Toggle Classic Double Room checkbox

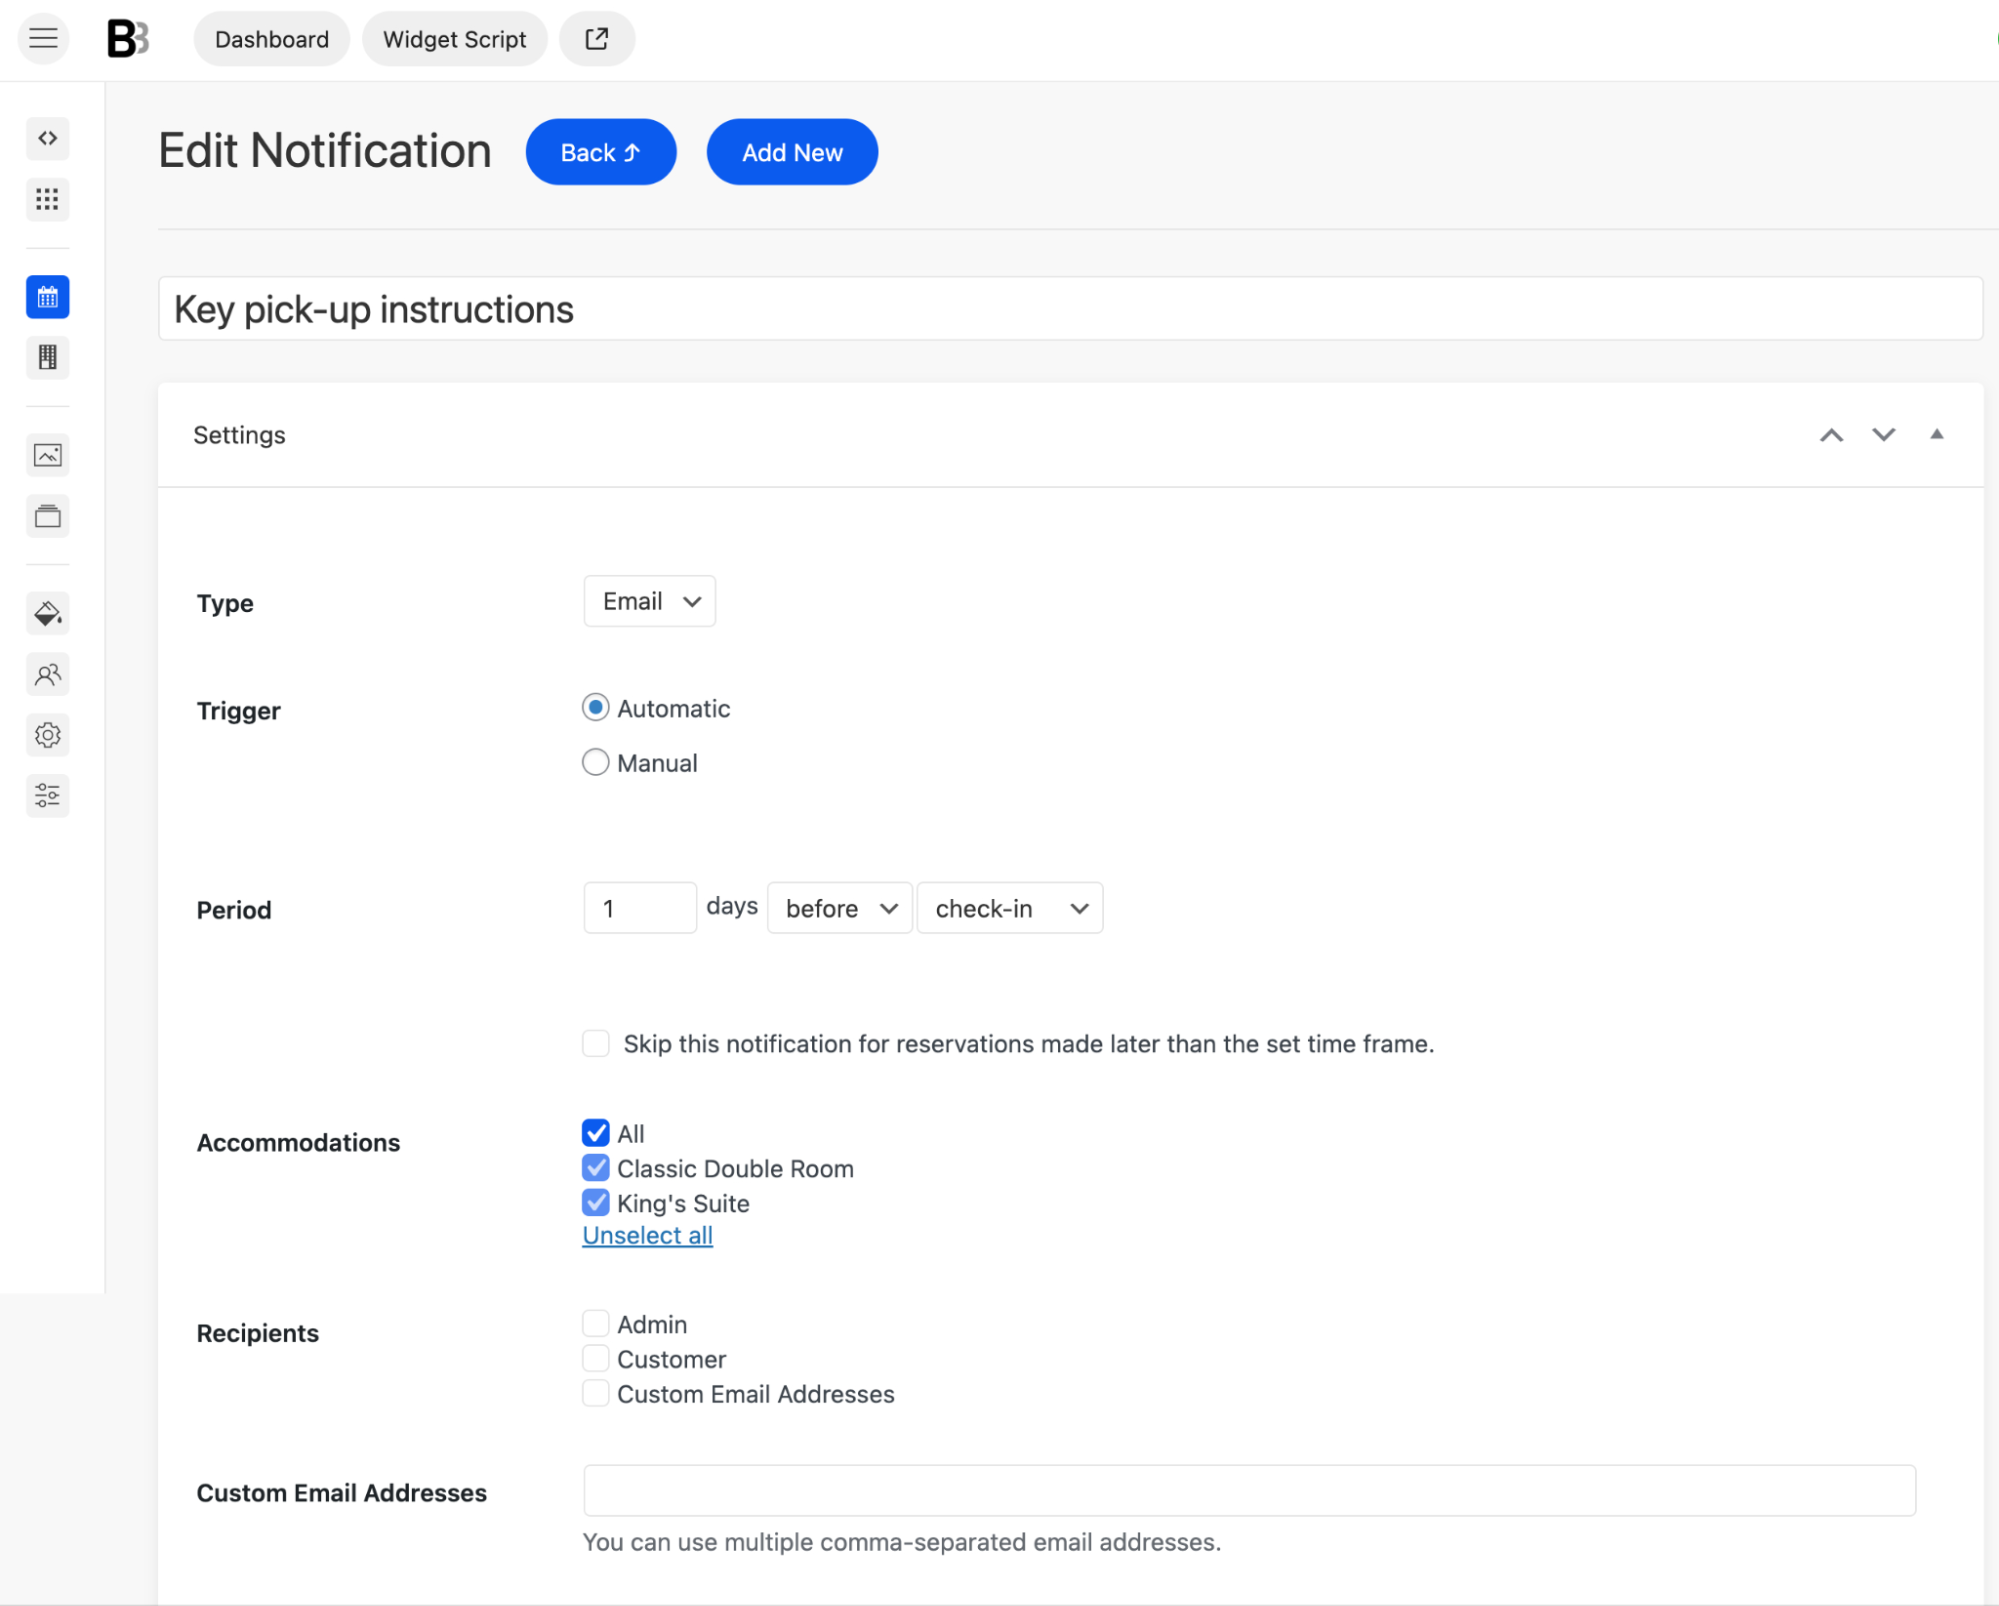(x=596, y=1168)
